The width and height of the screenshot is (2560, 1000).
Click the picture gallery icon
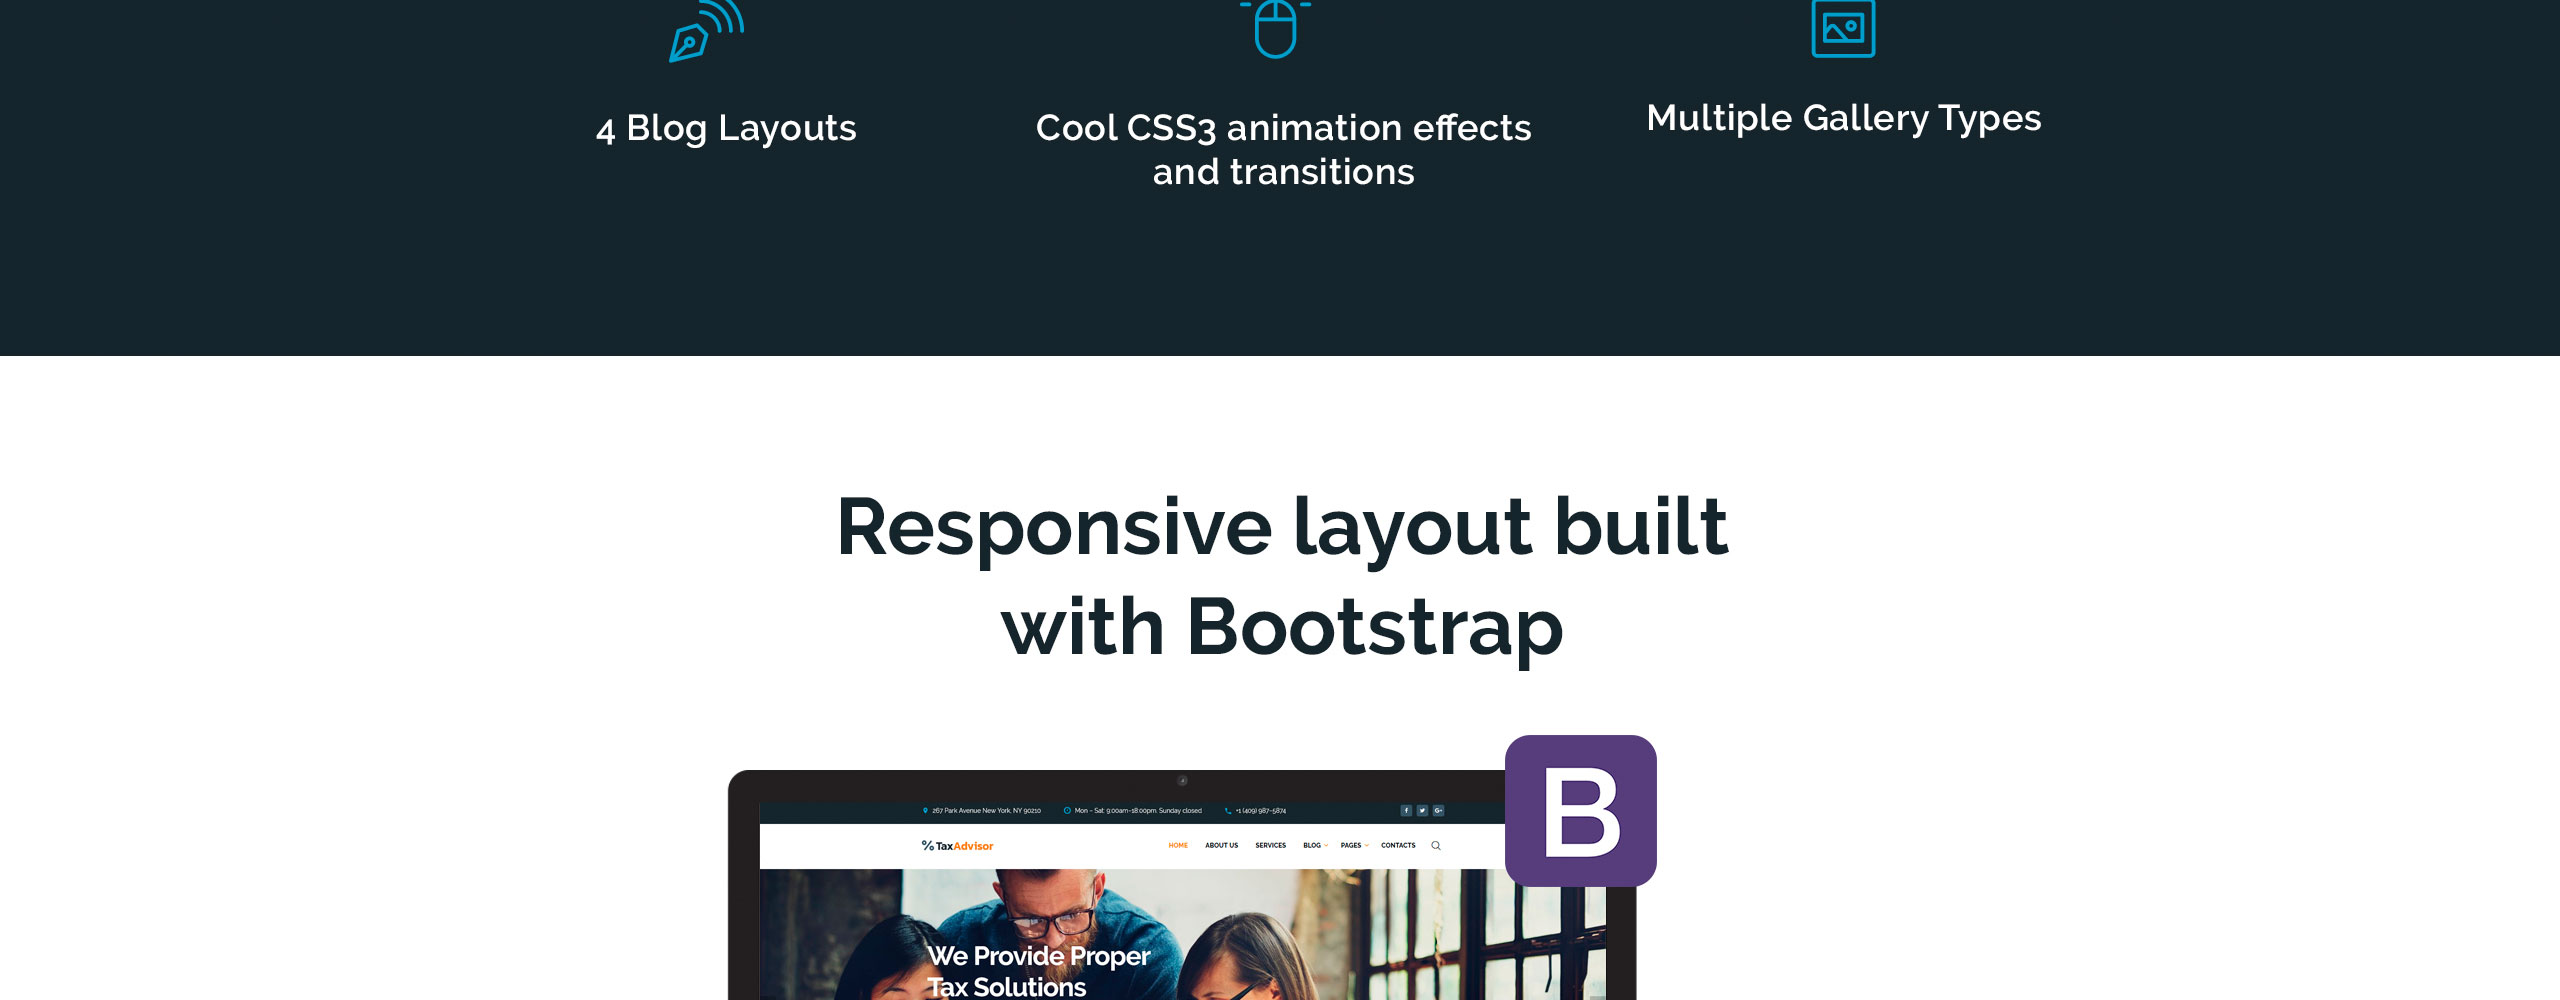1843,28
